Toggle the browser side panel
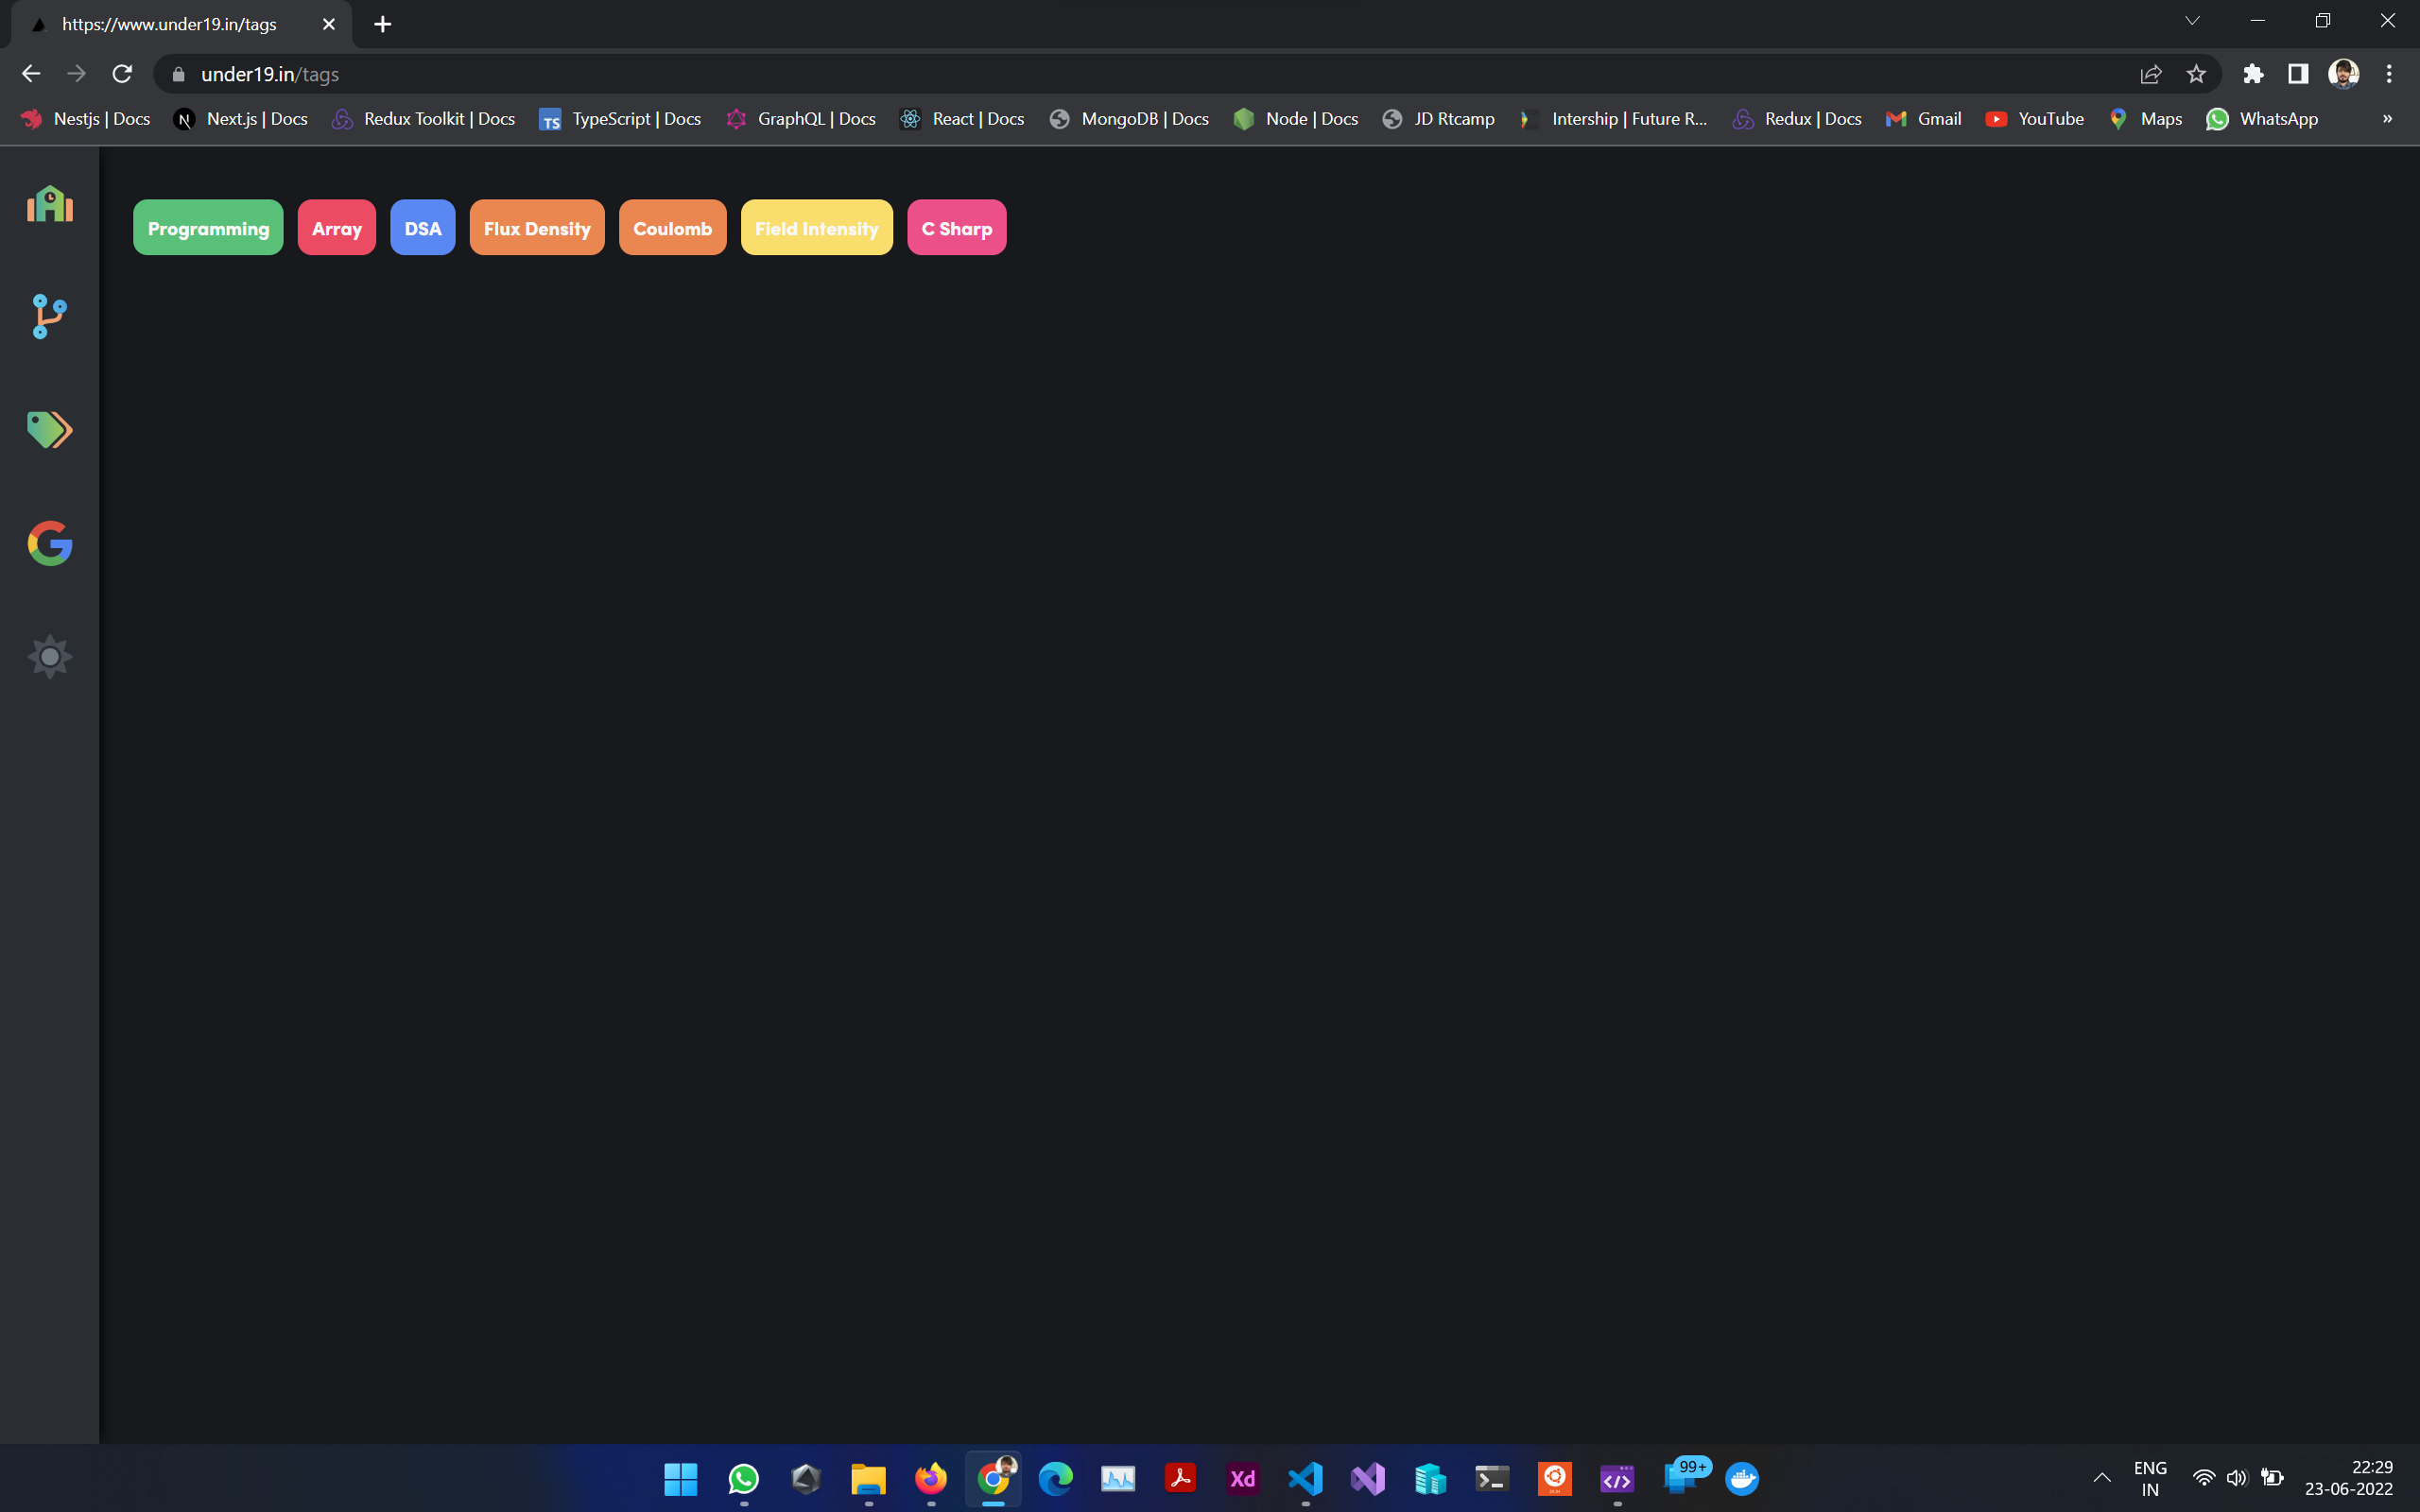The width and height of the screenshot is (2420, 1512). pos(2298,74)
